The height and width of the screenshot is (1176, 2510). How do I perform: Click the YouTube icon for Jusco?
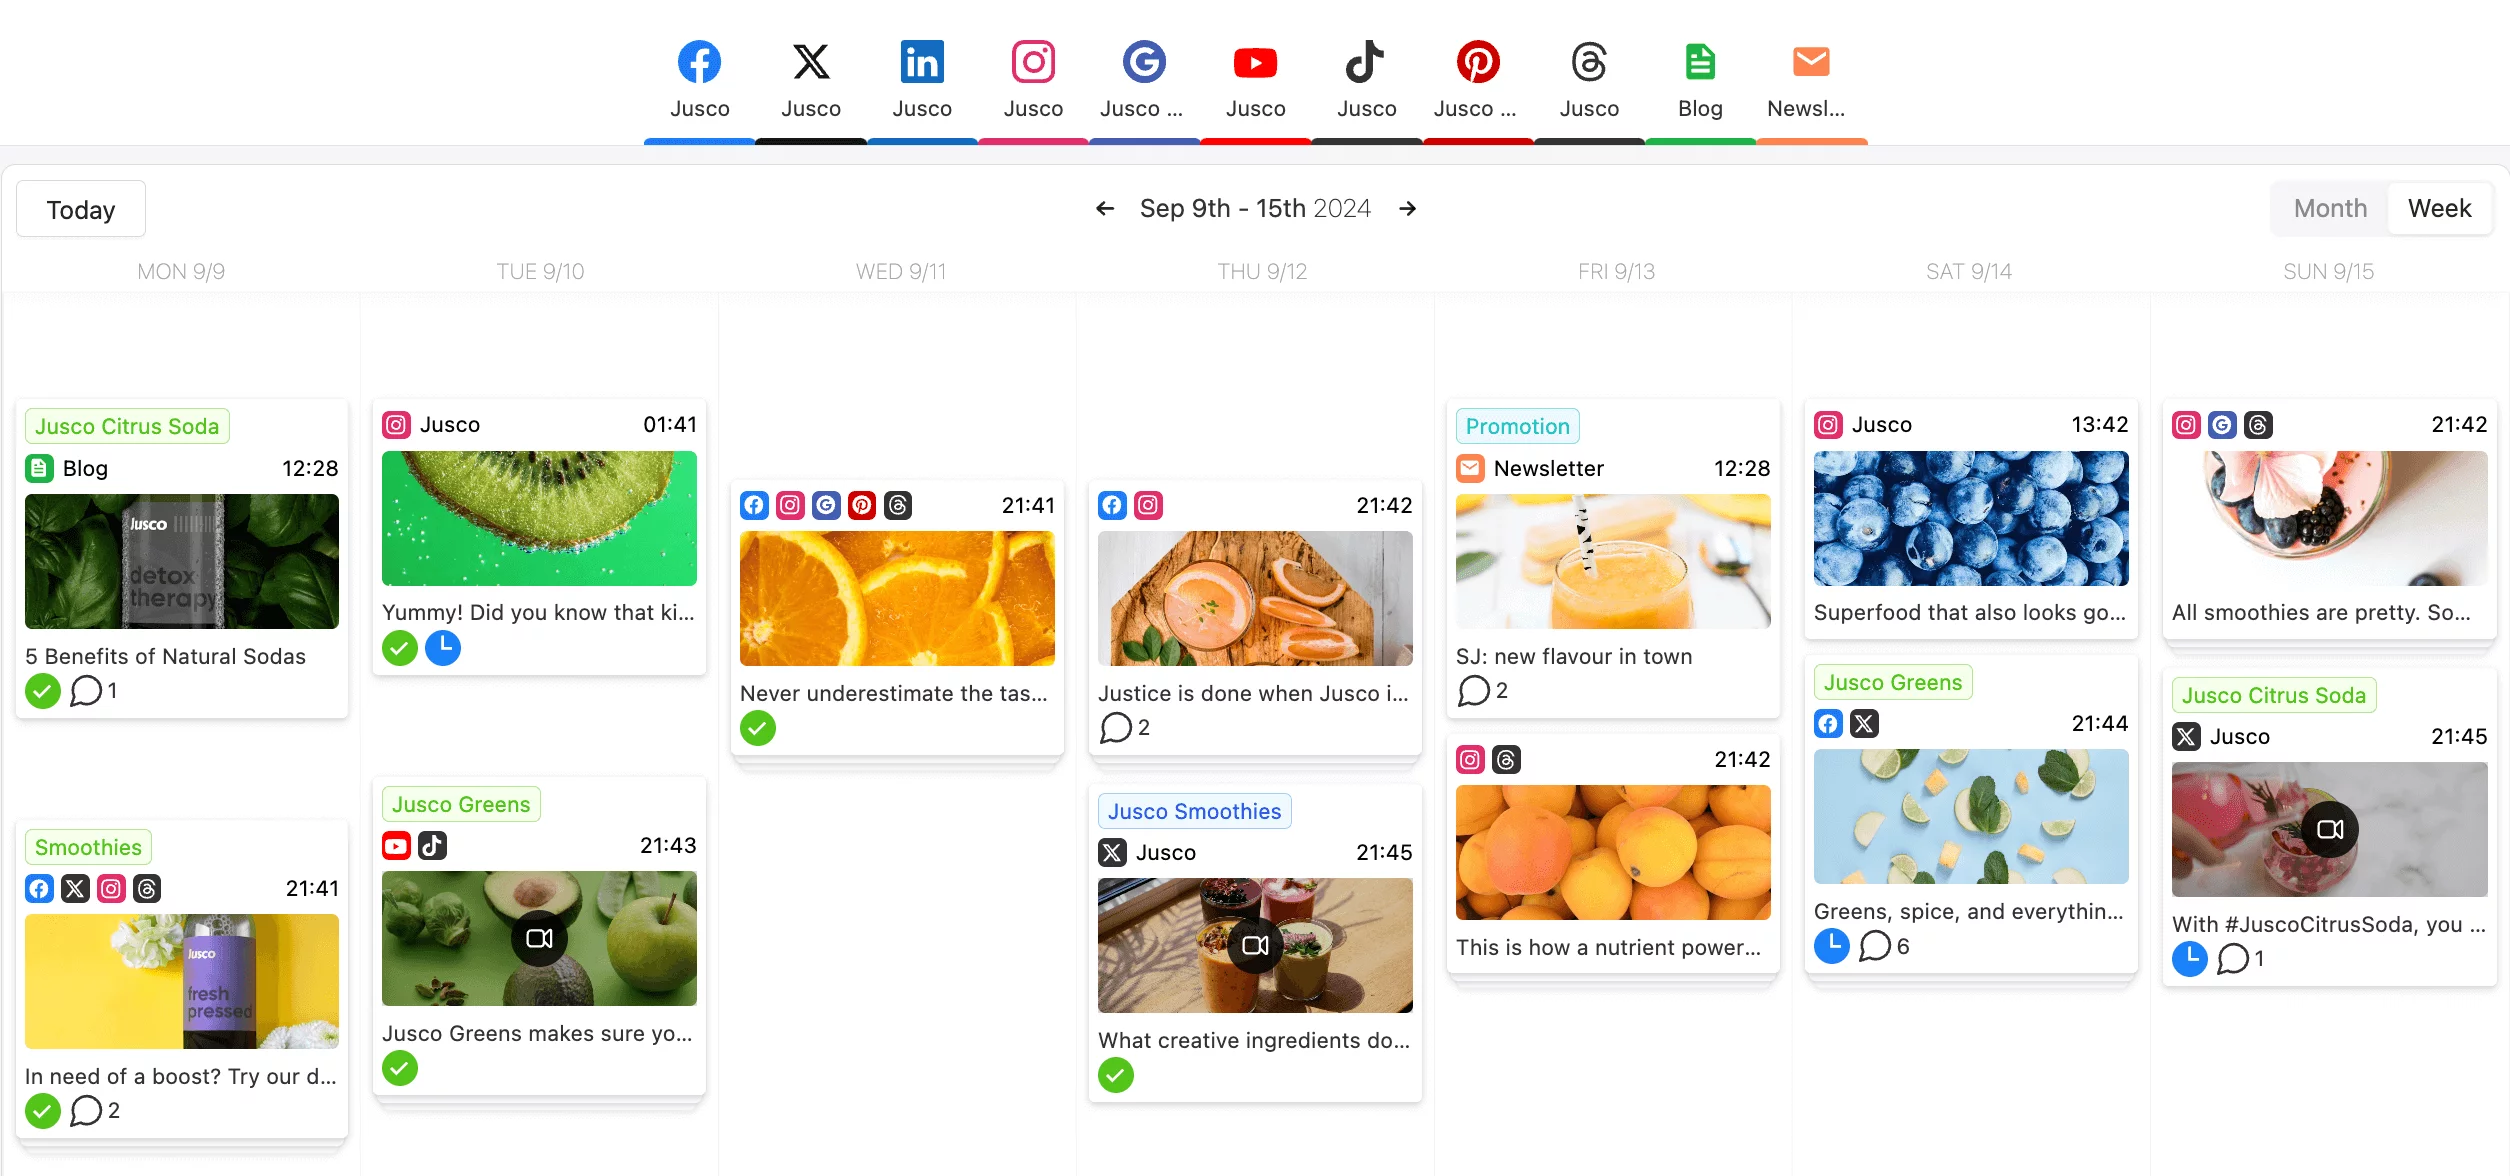pyautogui.click(x=1253, y=64)
